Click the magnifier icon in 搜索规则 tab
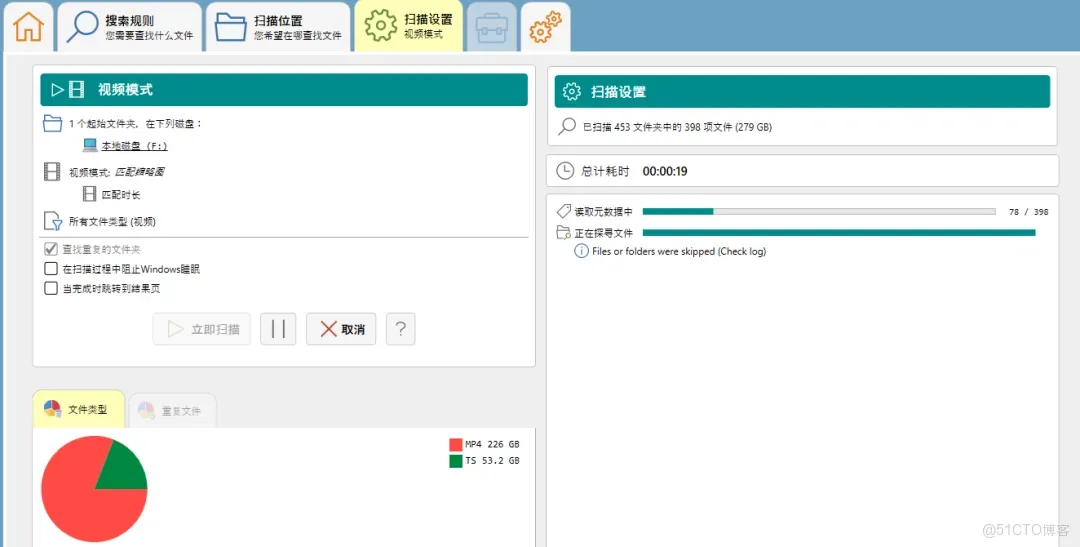 (83, 27)
